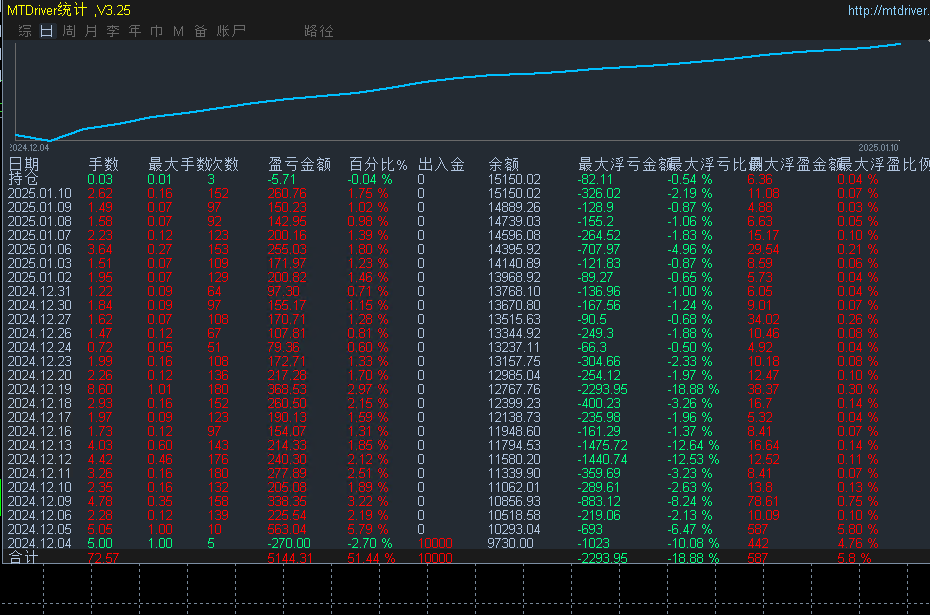Switch to the 综 summary tab
Image resolution: width=930 pixels, height=615 pixels.
pyautogui.click(x=25, y=31)
